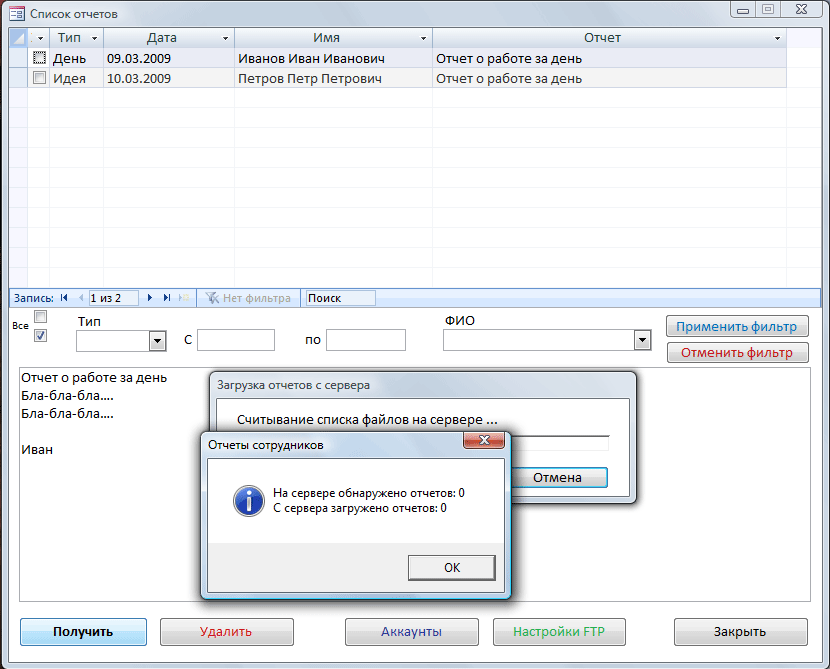Click the select-all corner of the datasheet
830x669 pixels.
click(x=18, y=38)
